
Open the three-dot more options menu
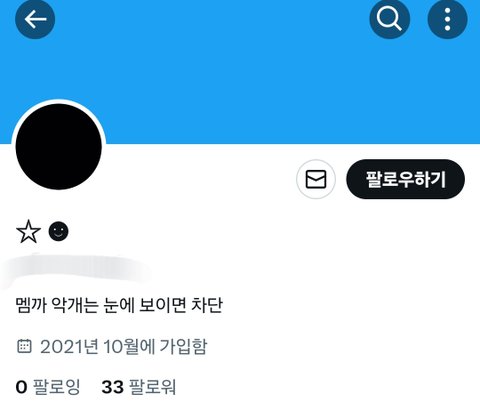point(447,19)
